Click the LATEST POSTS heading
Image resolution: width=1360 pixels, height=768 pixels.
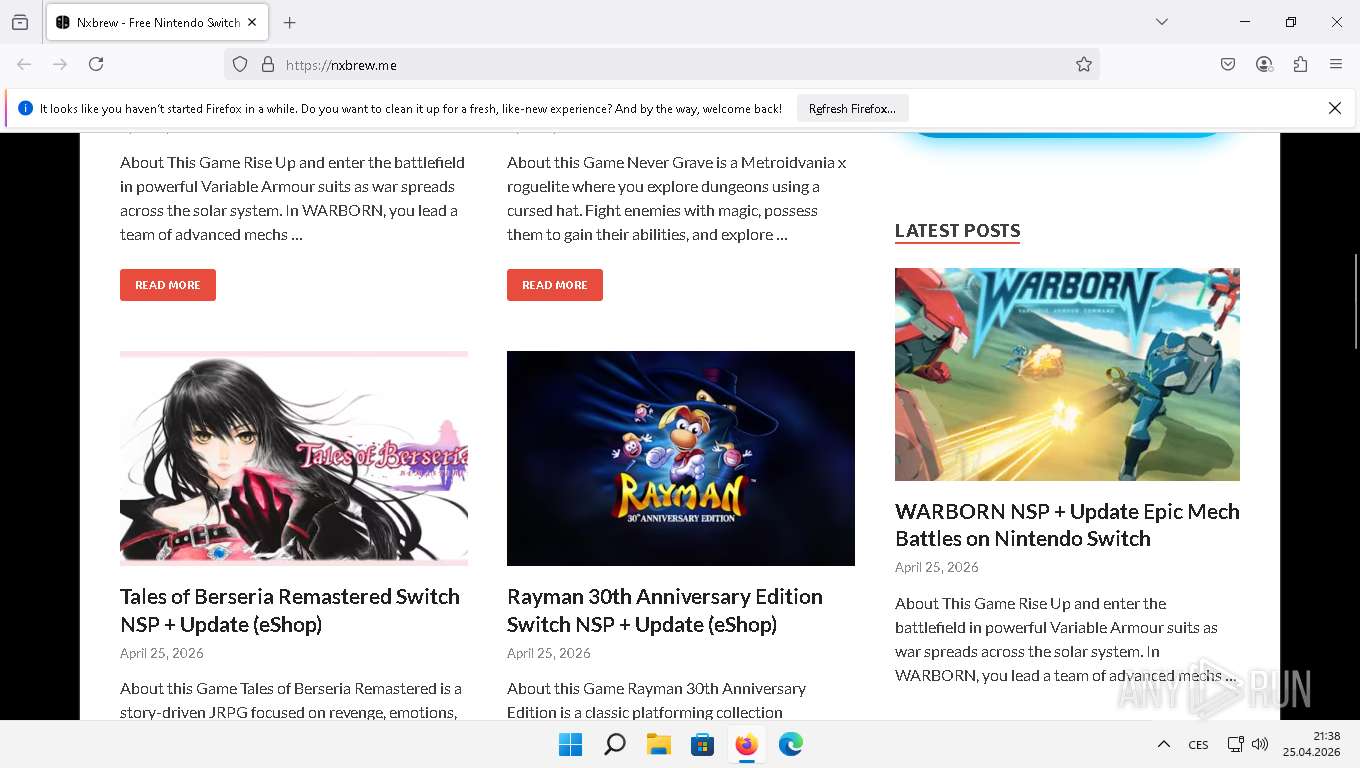(x=957, y=231)
